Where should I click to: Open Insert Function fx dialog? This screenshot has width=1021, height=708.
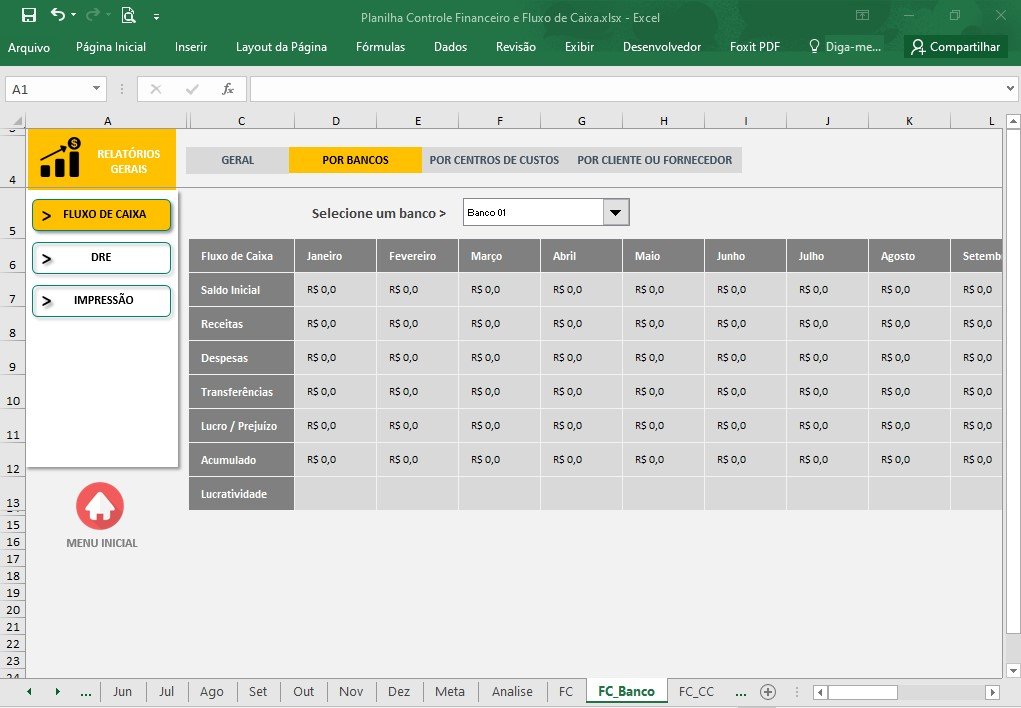227,89
